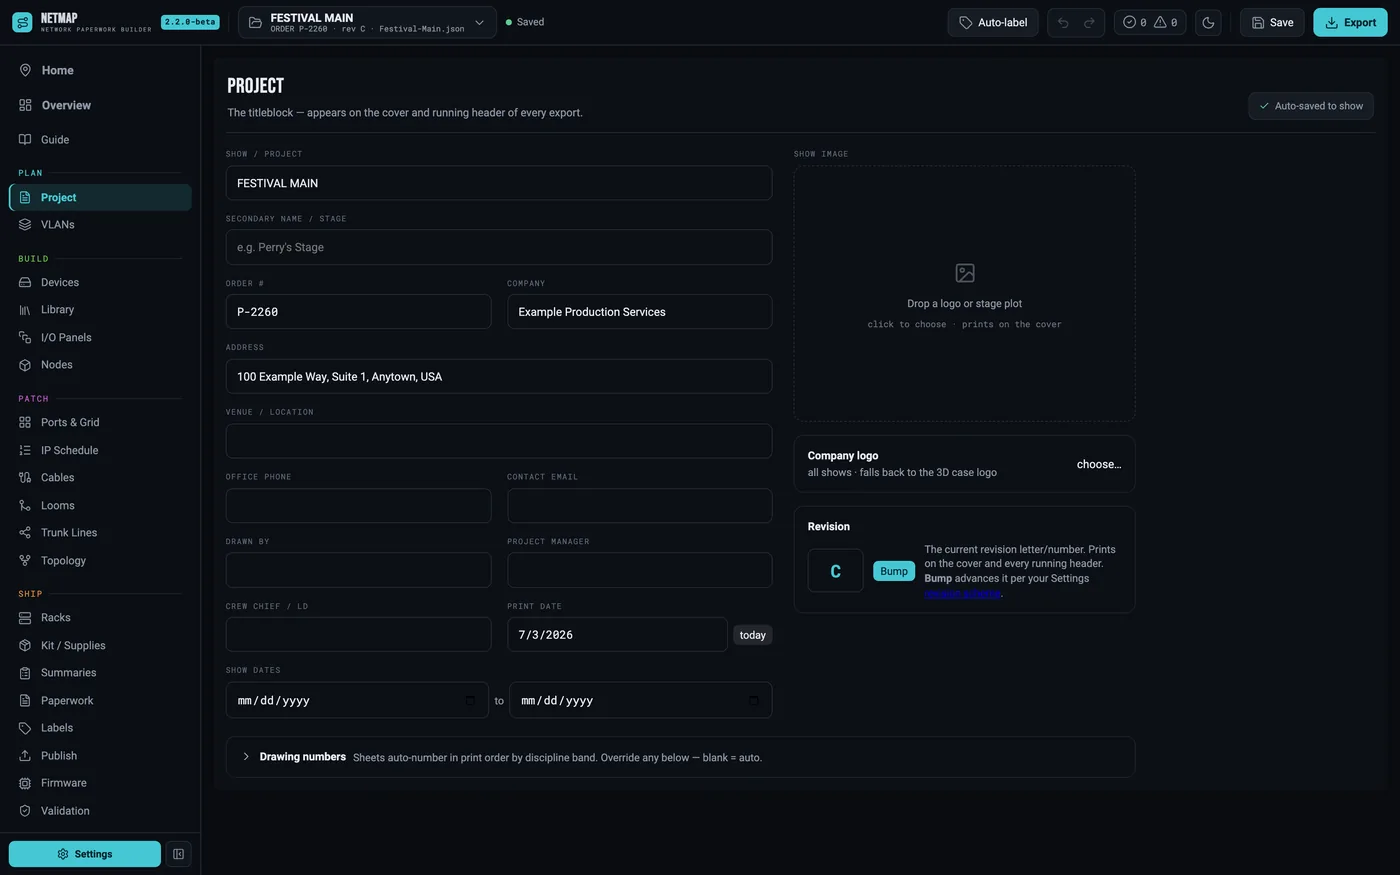Viewport: 1400px width, 875px height.
Task: Open Labels tag icon
Action: pos(25,728)
